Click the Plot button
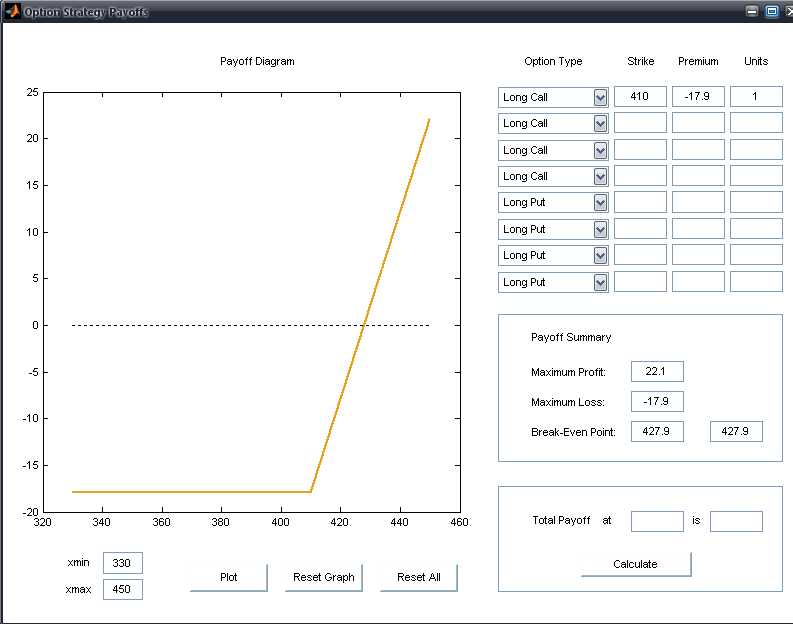The width and height of the screenshot is (793, 624). (x=229, y=577)
